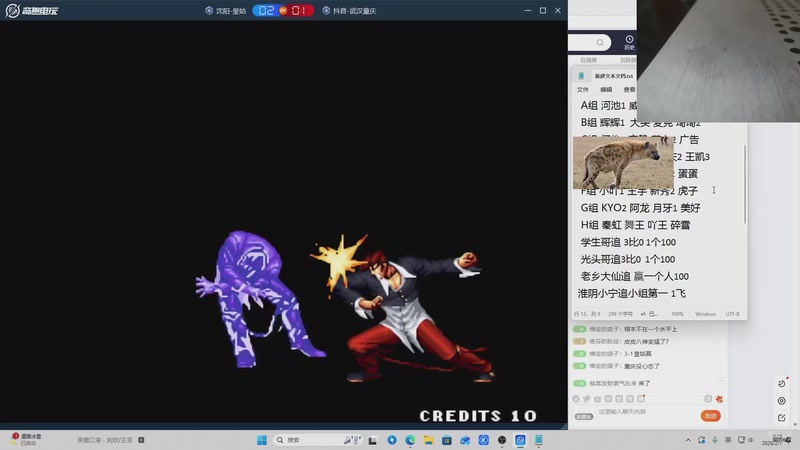Click the line '学生哥追 3比0 1个100'

(x=628, y=242)
